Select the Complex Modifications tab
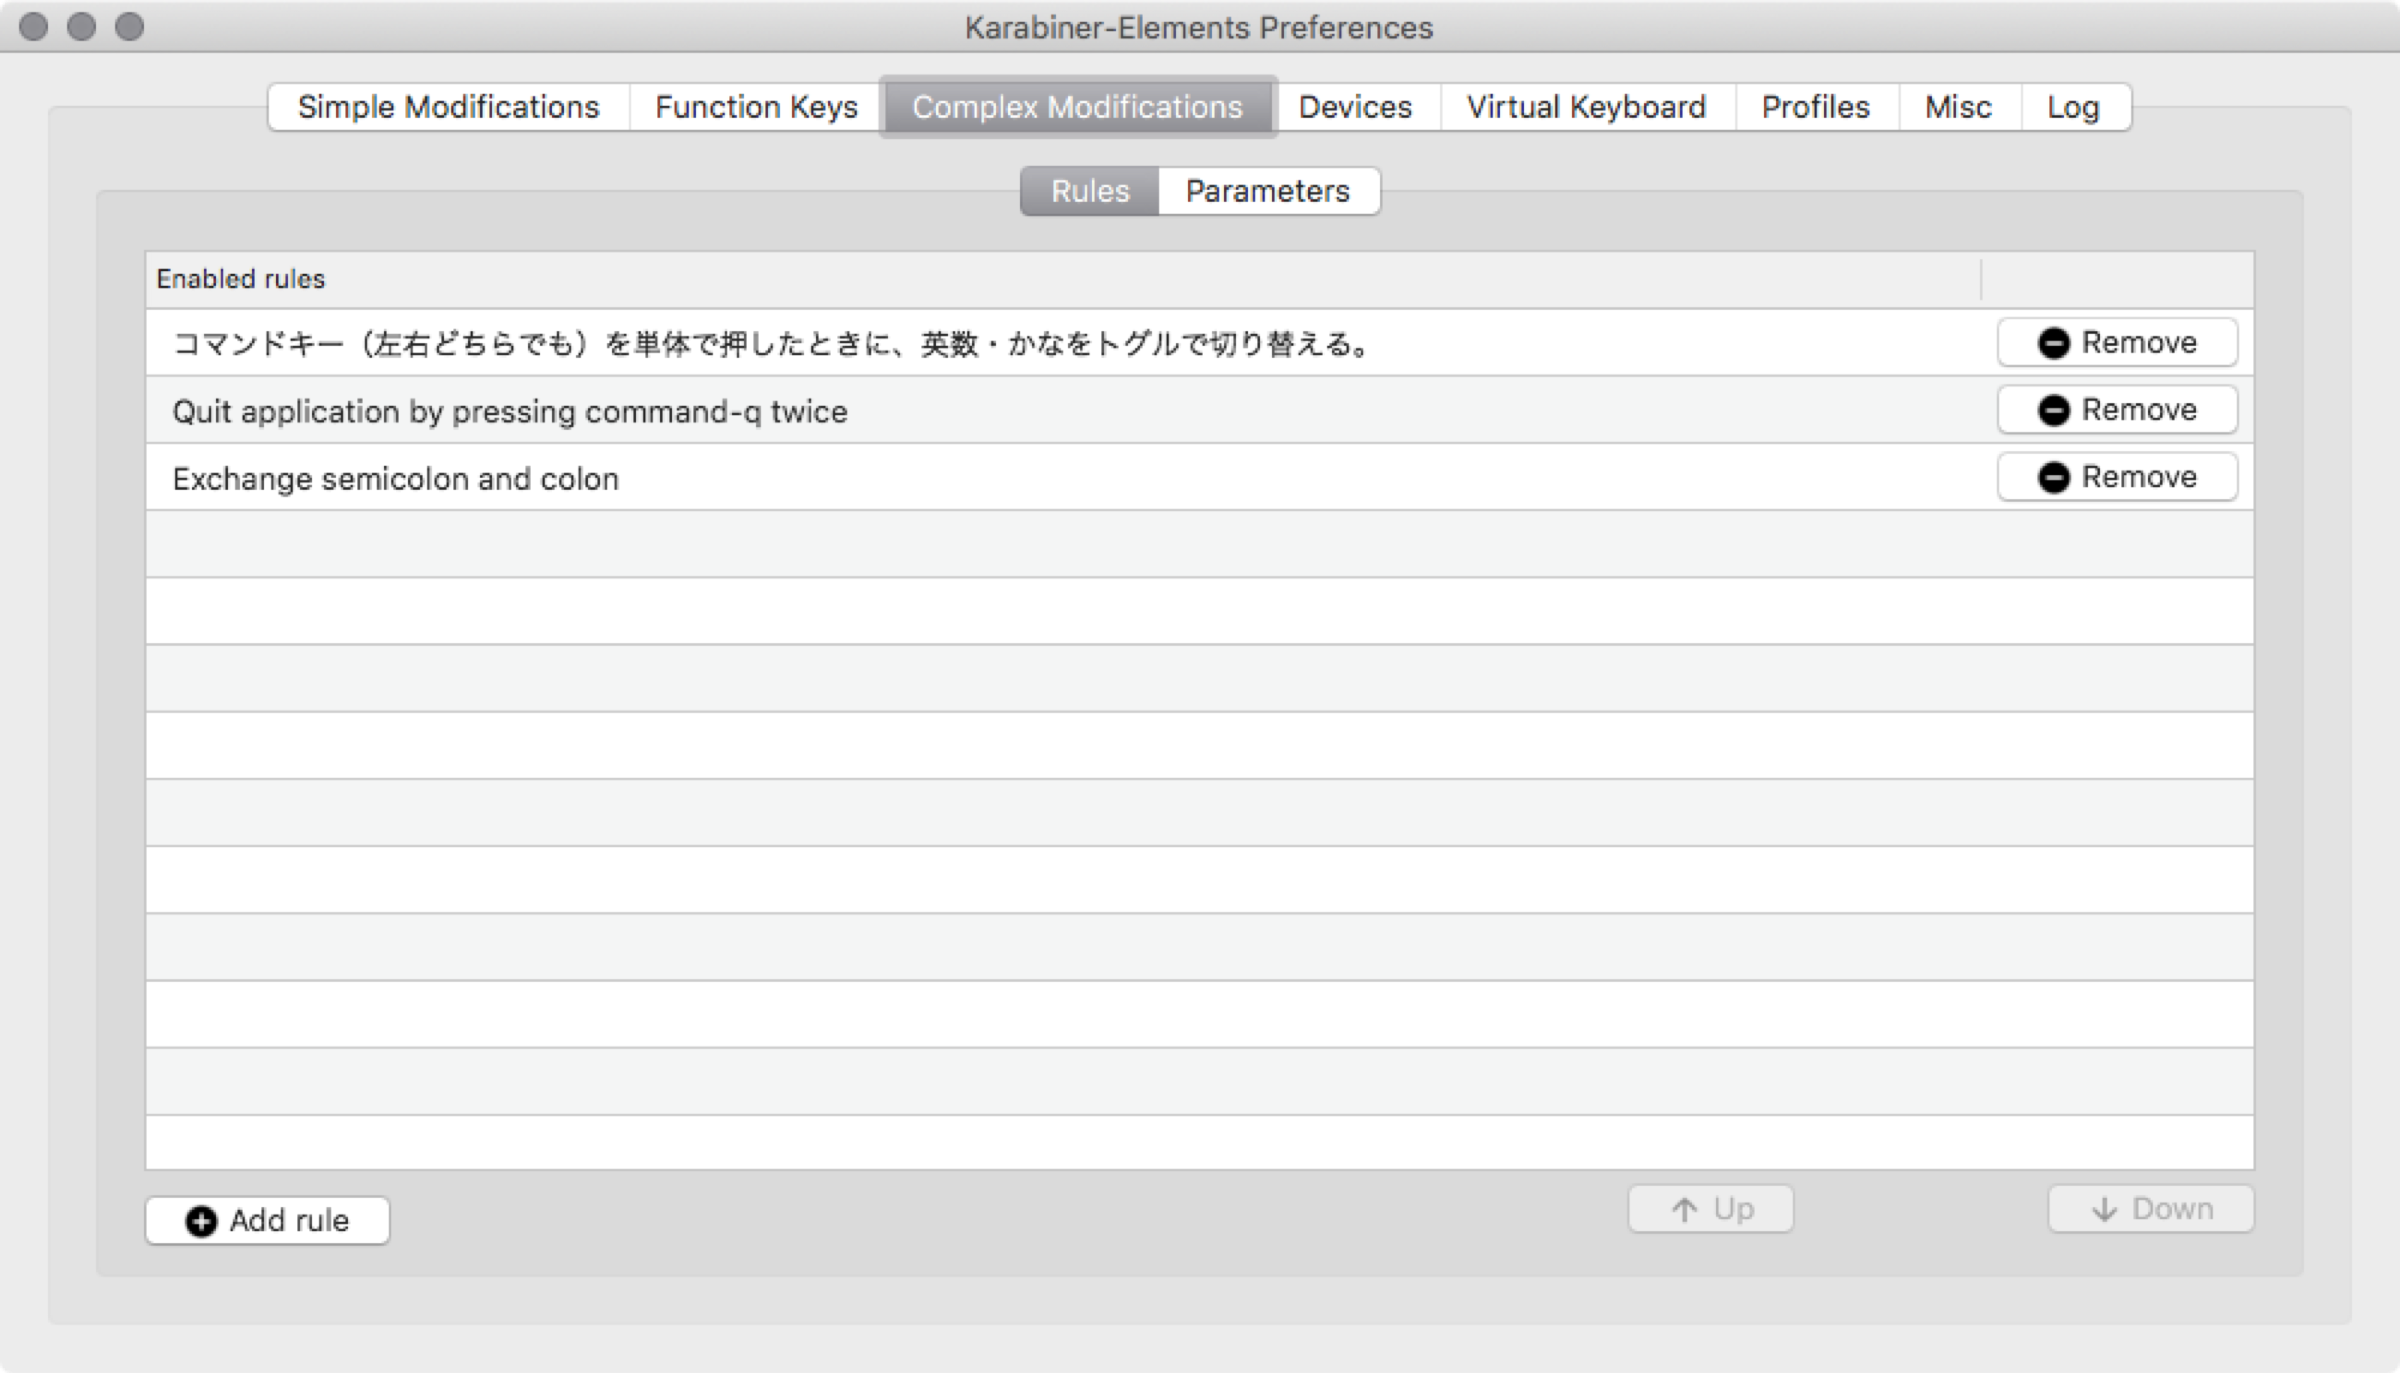Viewport: 2400px width, 1373px height. 1077,107
